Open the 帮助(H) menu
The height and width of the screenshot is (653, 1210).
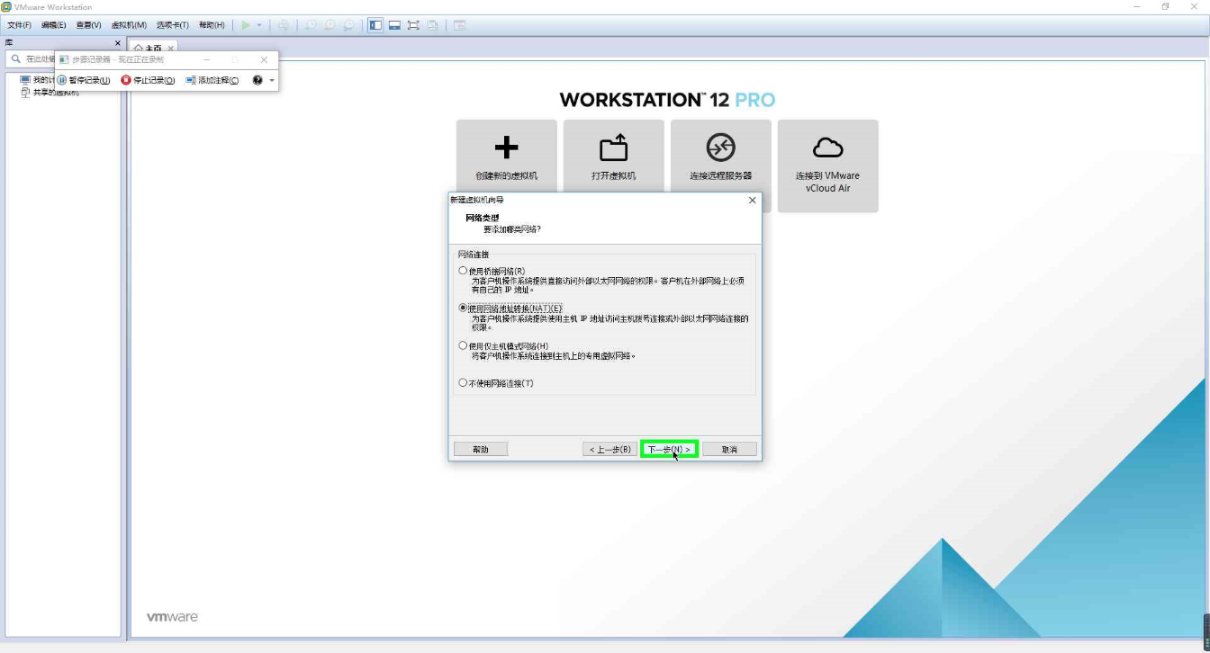tap(211, 25)
